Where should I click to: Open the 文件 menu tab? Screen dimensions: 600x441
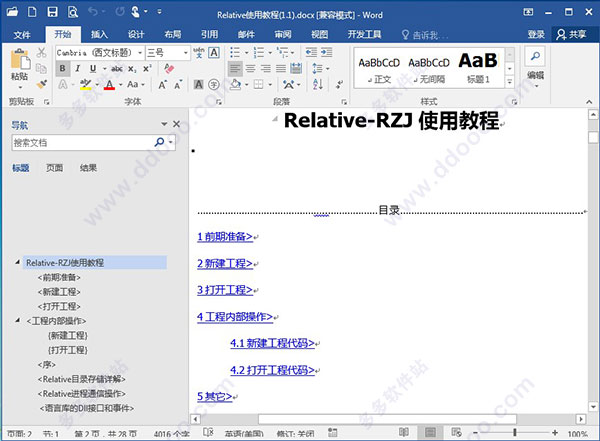22,35
